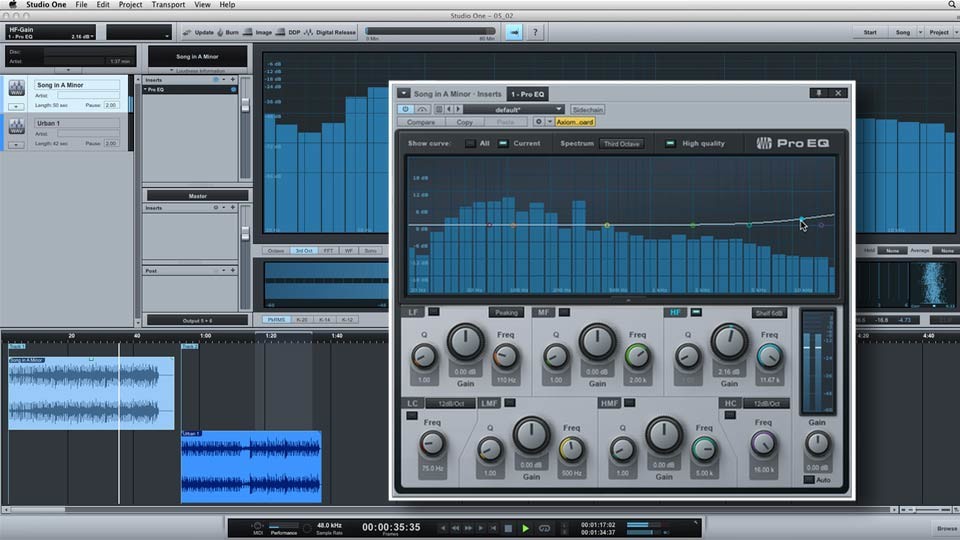Open the Third Octave spectrum dropdown

click(x=621, y=144)
